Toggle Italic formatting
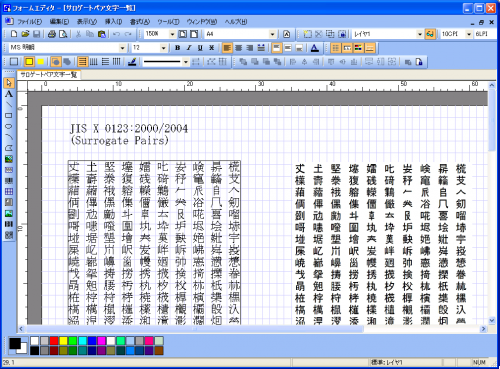 coord(189,48)
